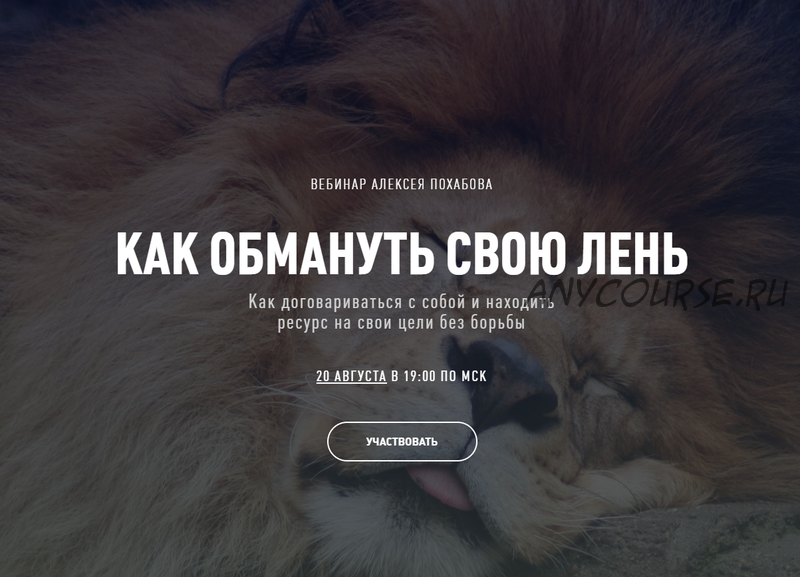
Task: Click the lion's pink tongue
Action: [441, 486]
